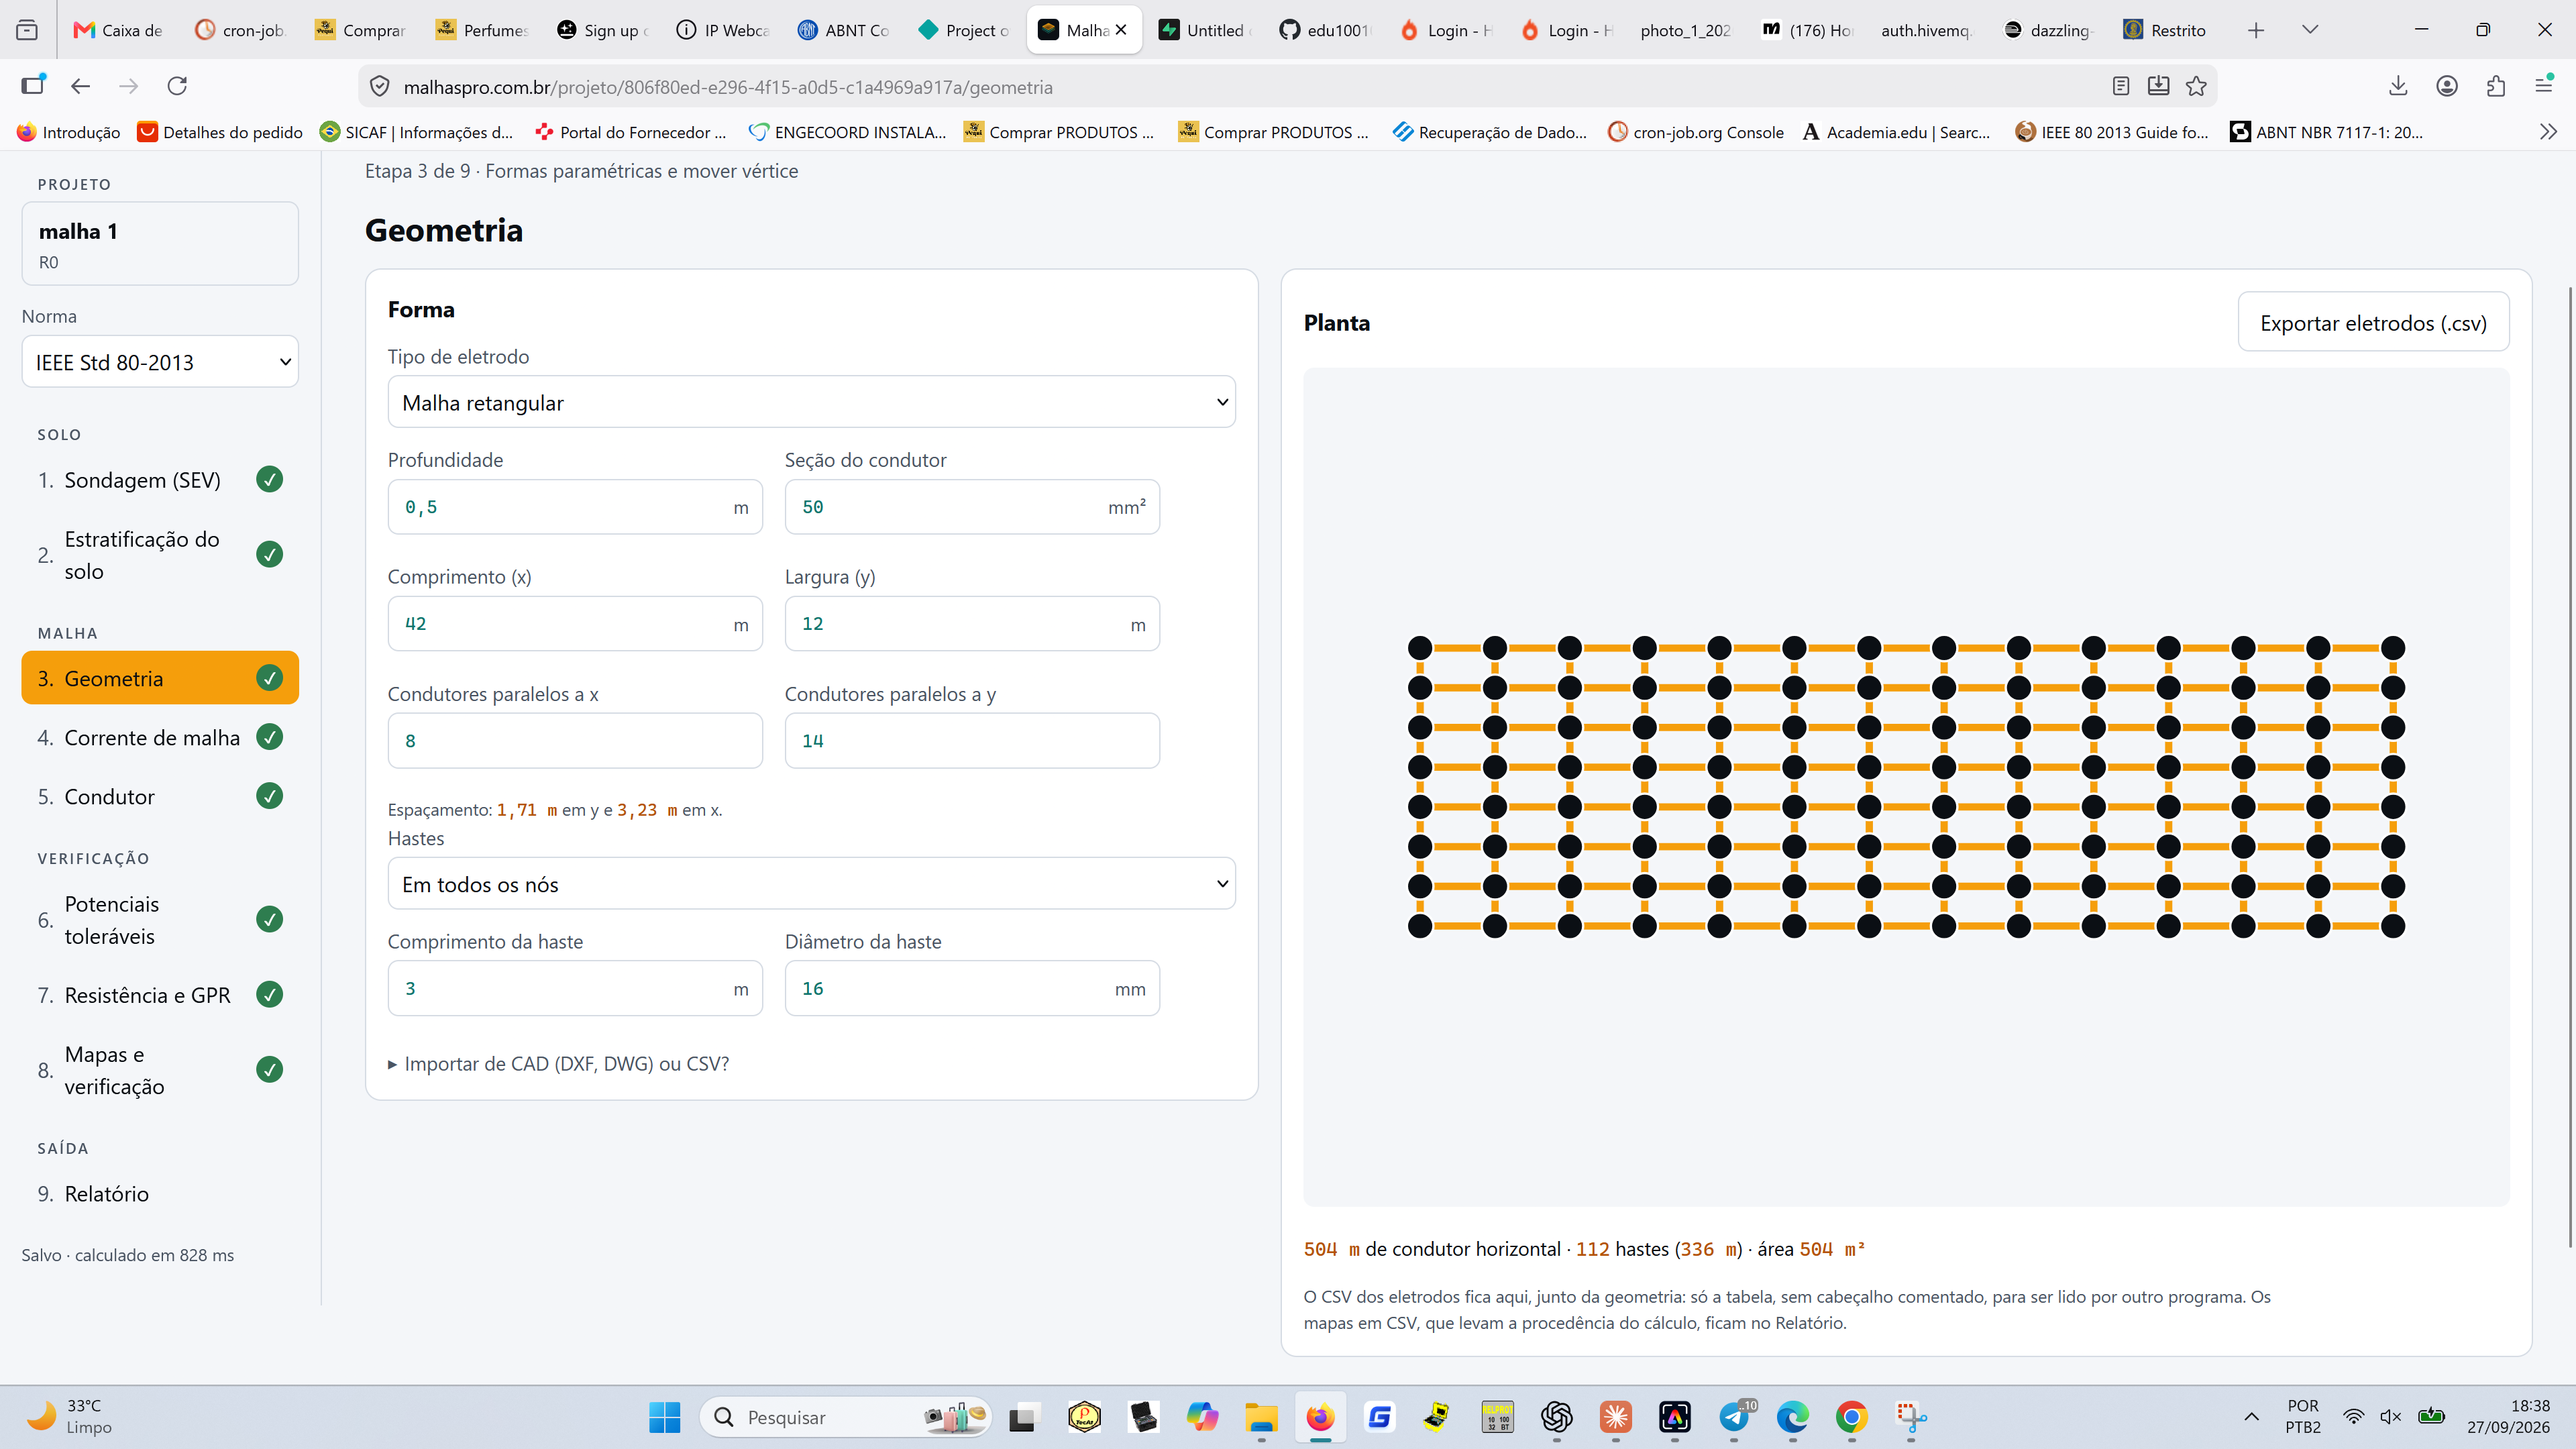Bookmark this page with the star icon
Screen dimensions: 2576x1449
click(x=2196, y=86)
